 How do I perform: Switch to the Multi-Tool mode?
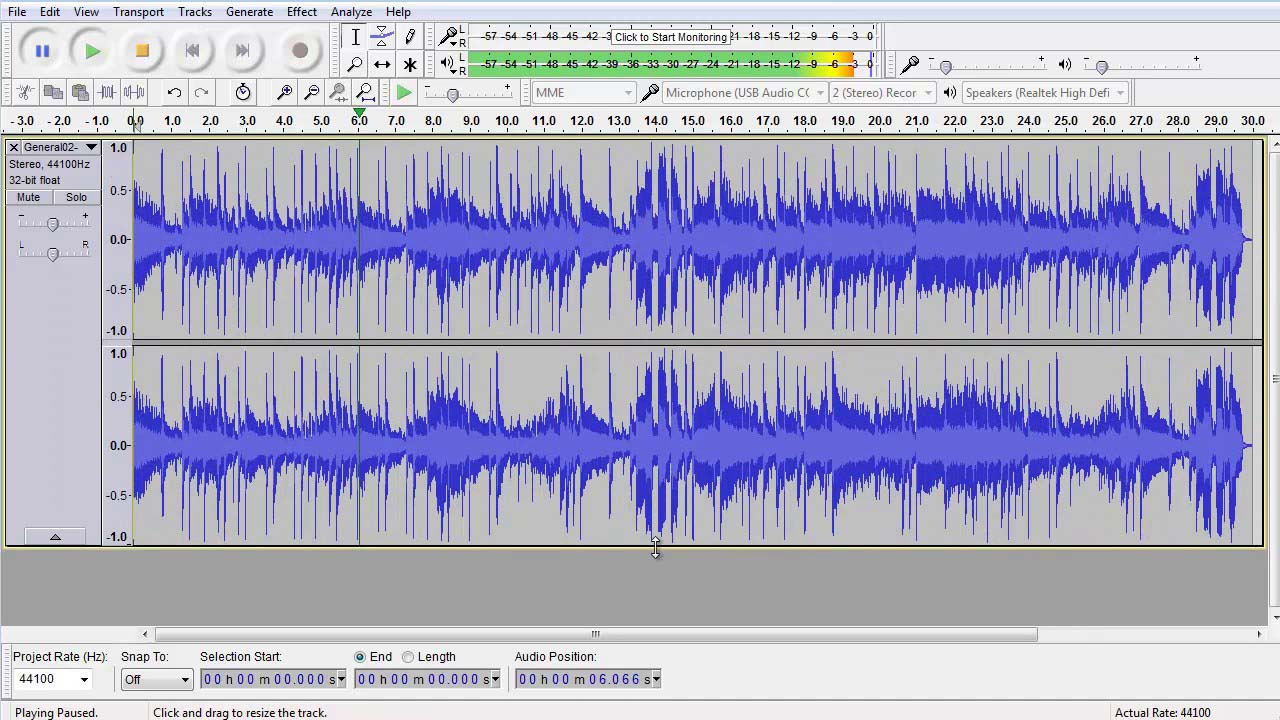click(x=410, y=64)
